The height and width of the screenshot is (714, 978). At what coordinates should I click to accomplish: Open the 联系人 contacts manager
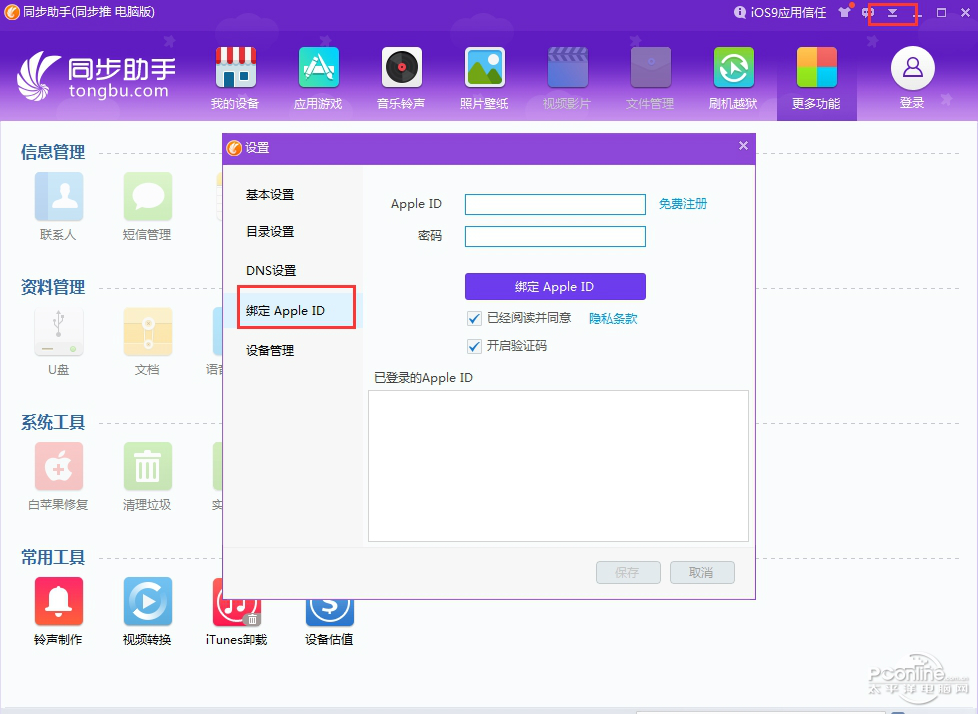point(58,197)
